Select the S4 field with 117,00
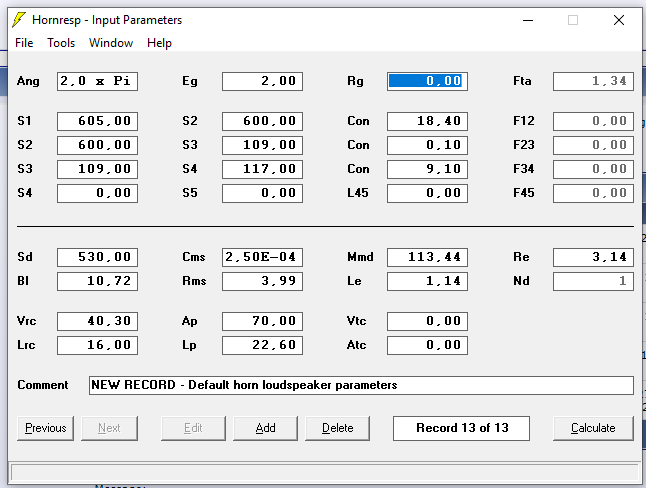Screen dimensions: 646x488 click(x=262, y=169)
